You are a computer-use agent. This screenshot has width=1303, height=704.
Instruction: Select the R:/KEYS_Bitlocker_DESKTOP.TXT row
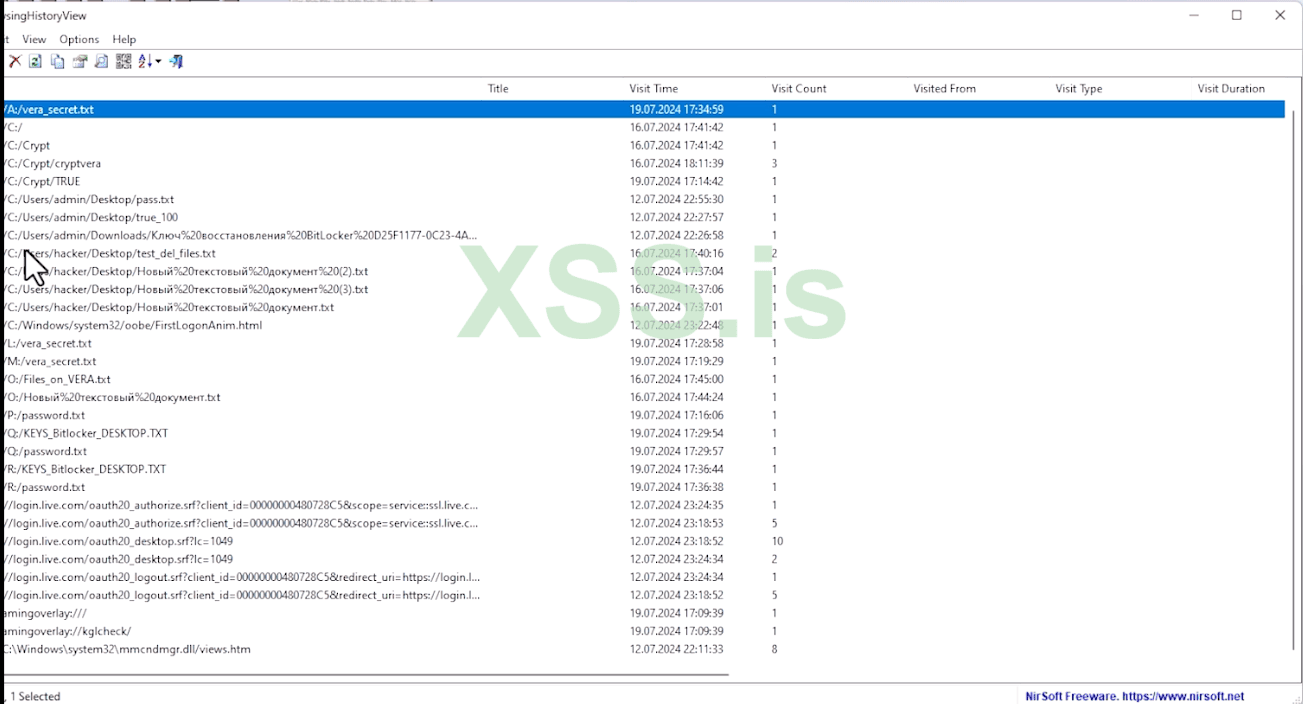[644, 469]
